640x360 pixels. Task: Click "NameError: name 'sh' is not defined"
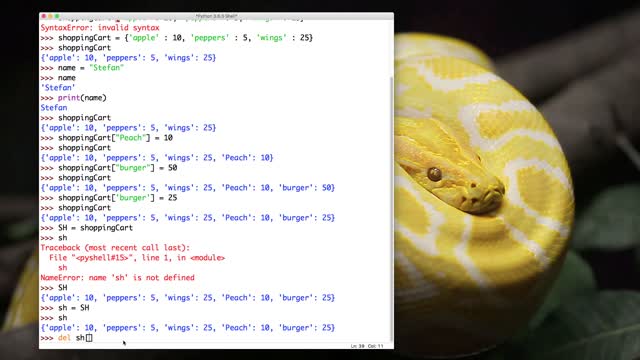click(118, 278)
